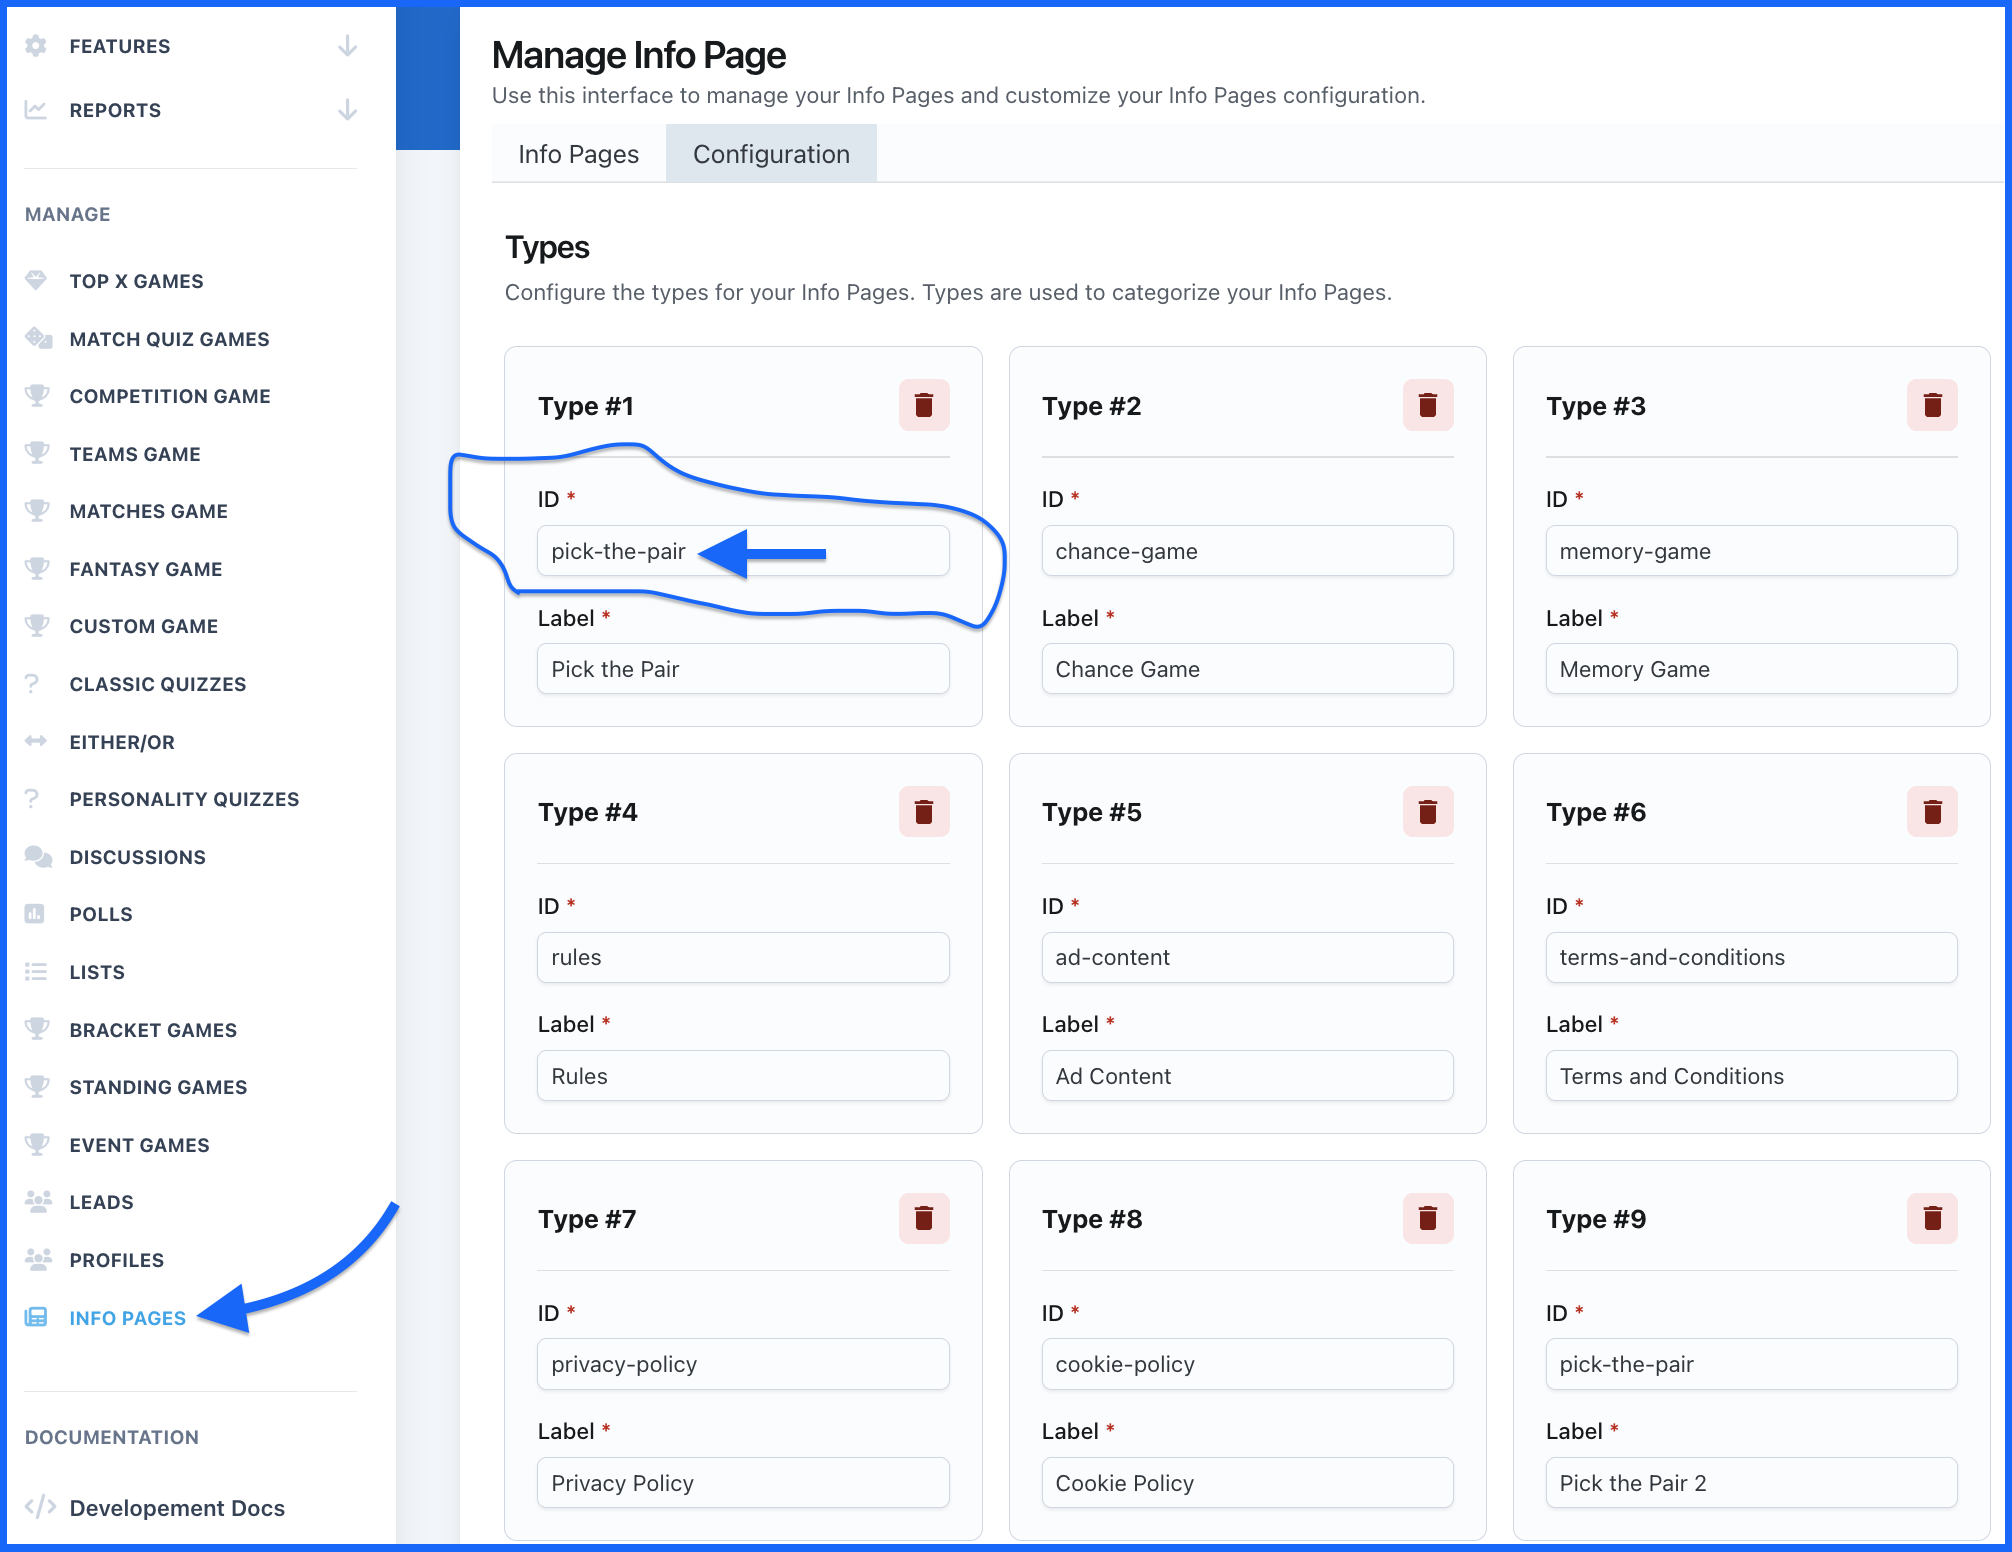Select the Configuration tab
Screen dimensions: 2012x1552
pyautogui.click(x=771, y=154)
